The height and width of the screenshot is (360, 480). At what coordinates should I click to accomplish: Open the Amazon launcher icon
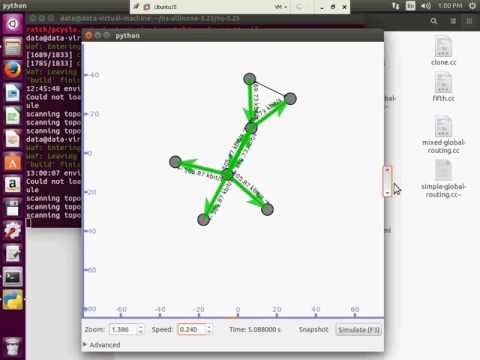pos(13,184)
